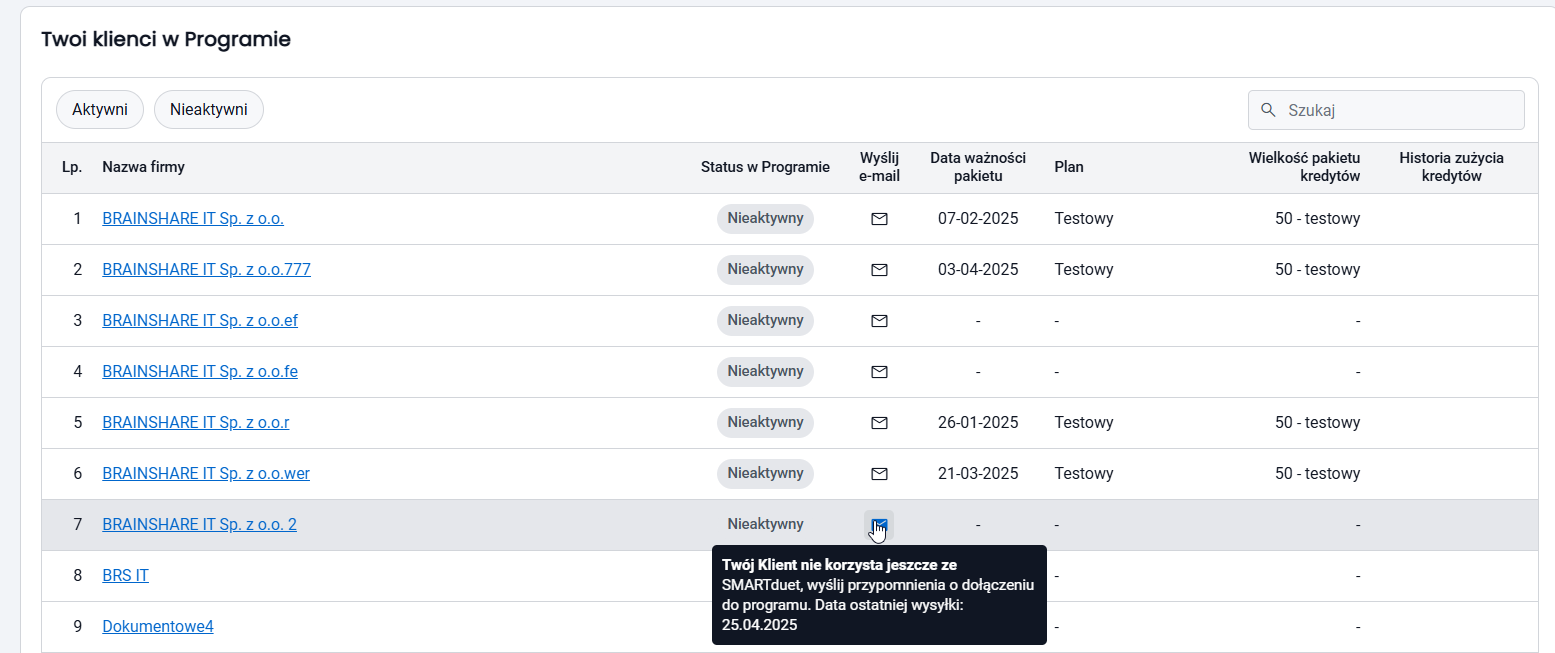Viewport: 1555px width, 653px height.
Task: Filter by Nieaktywni clients
Action: 209,110
